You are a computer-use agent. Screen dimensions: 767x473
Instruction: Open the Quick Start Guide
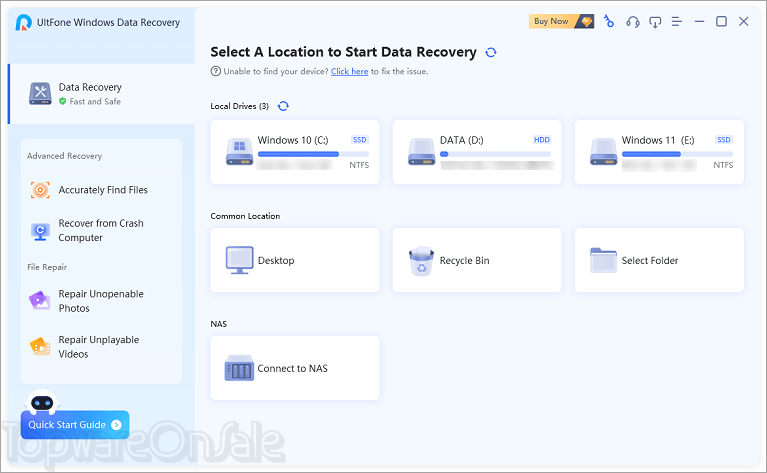[75, 425]
